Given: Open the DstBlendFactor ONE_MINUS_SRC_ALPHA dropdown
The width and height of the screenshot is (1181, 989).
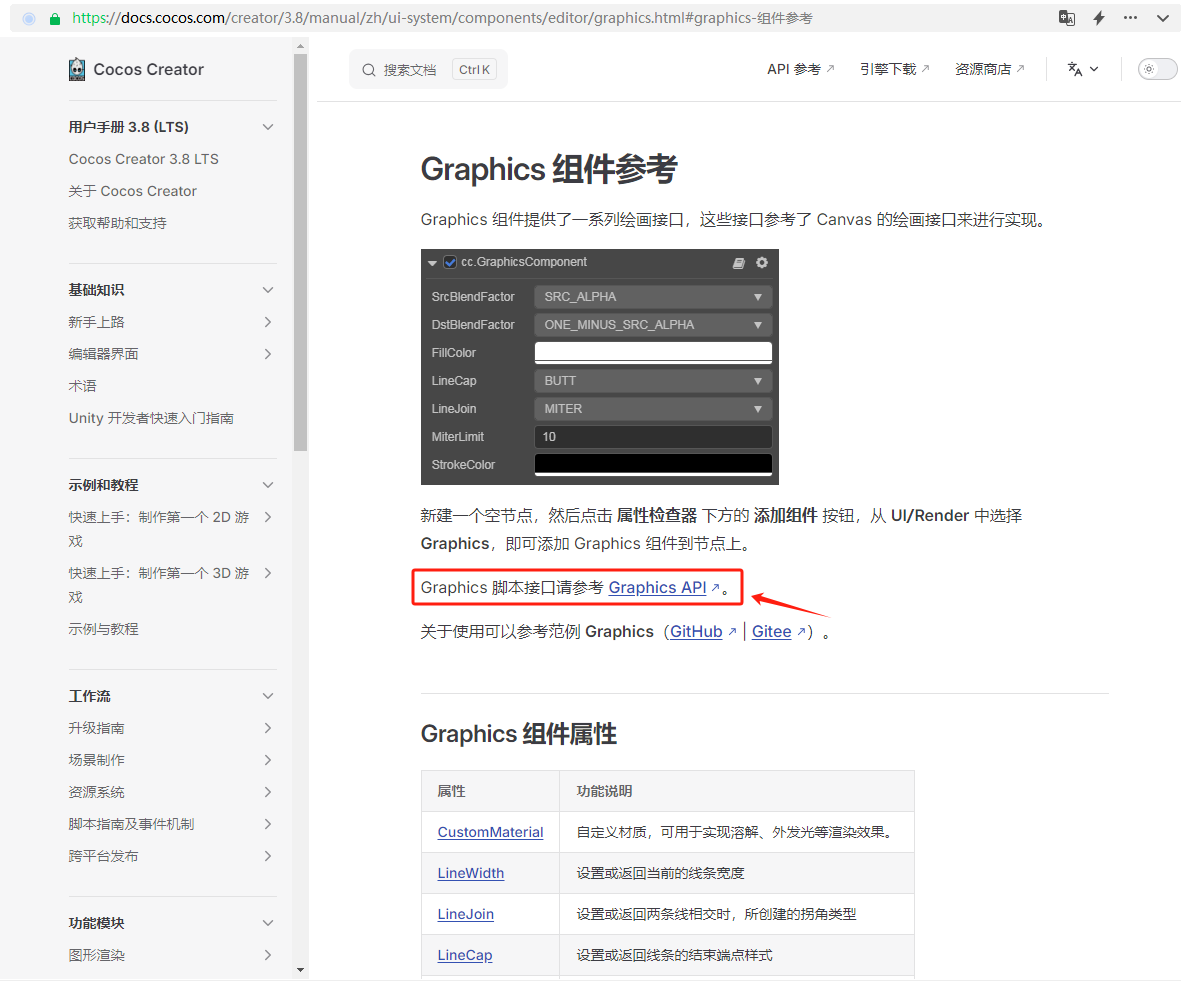Looking at the screenshot, I should click(653, 325).
